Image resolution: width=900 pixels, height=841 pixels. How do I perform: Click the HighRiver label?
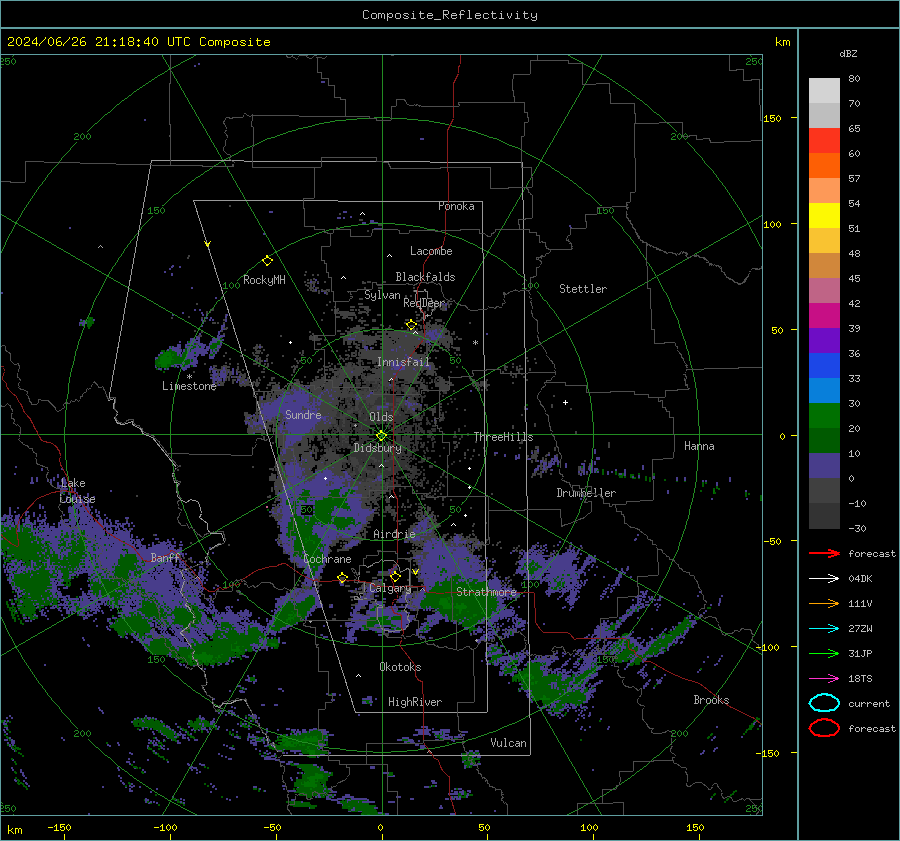pos(415,702)
